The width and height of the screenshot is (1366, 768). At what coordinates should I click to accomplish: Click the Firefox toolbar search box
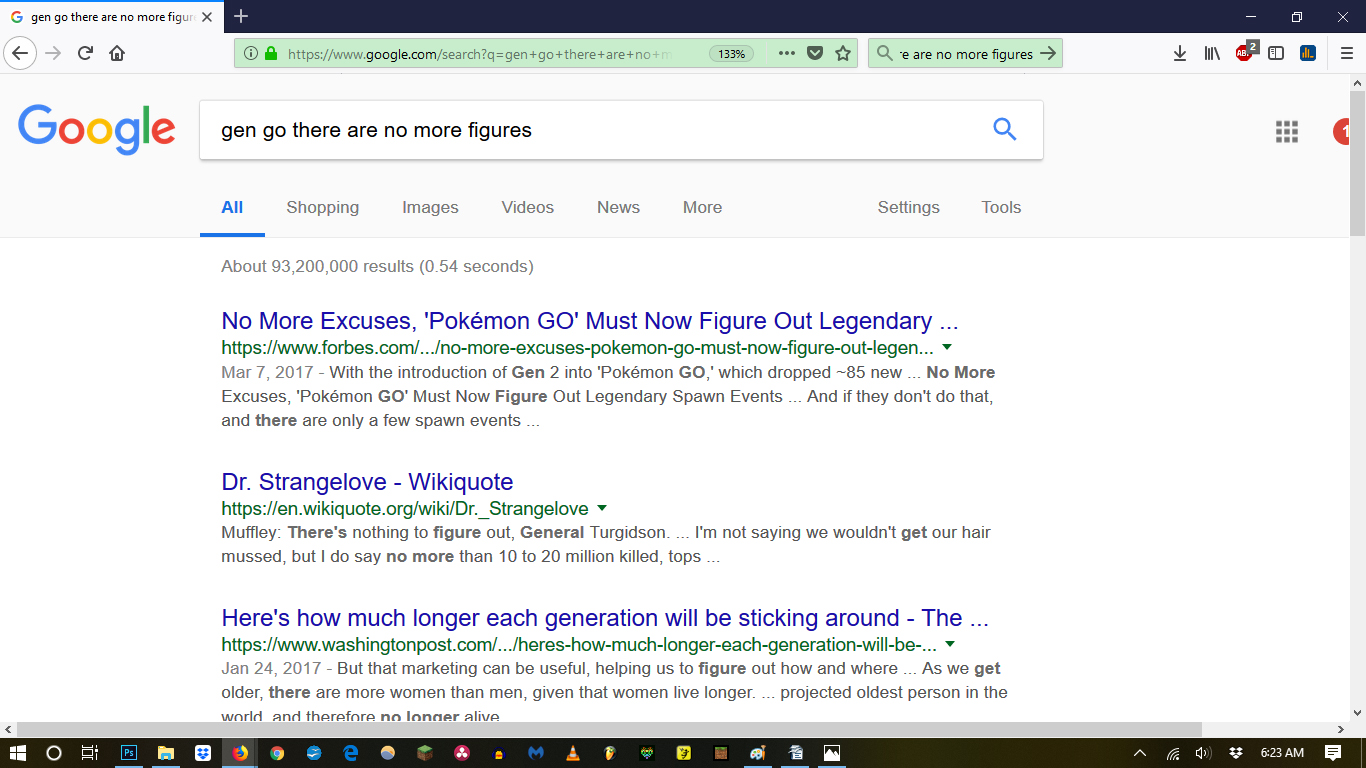[x=965, y=54]
